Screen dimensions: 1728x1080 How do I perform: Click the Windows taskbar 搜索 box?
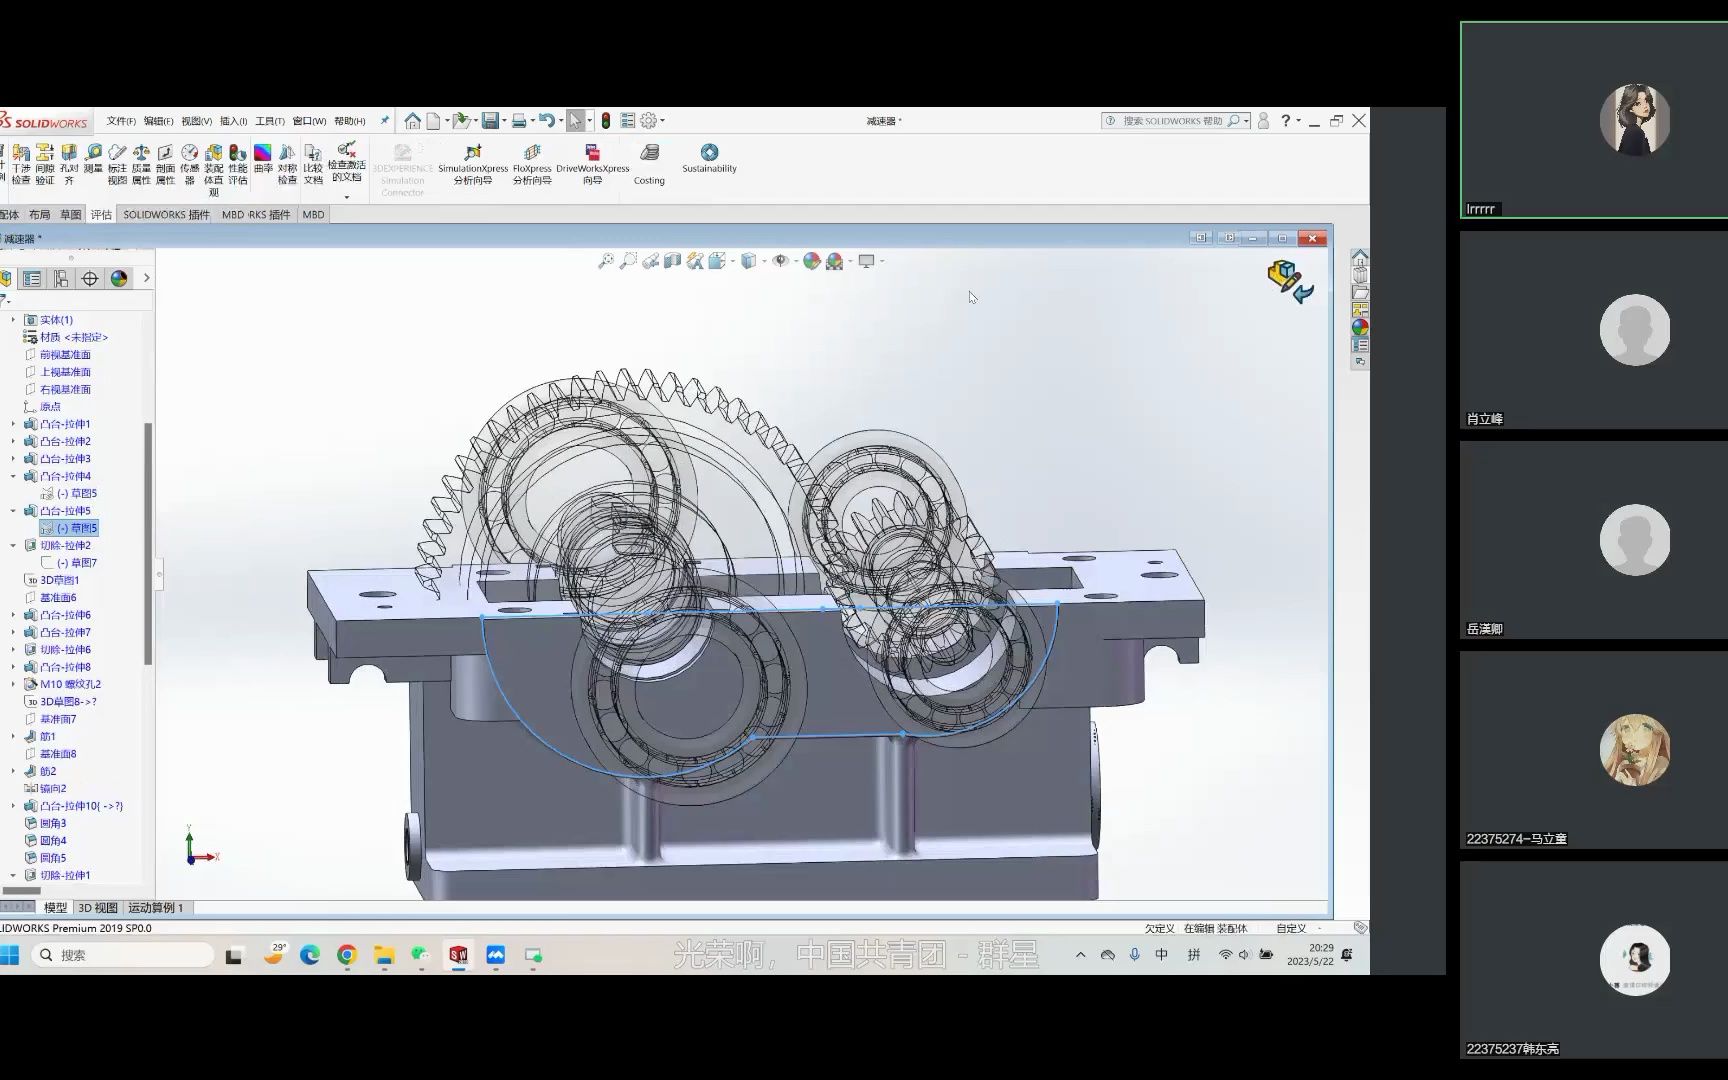[x=121, y=955]
